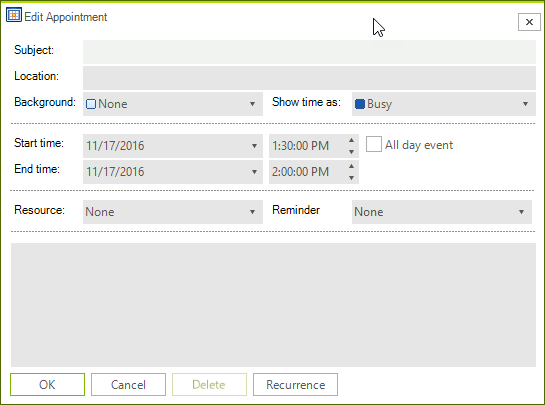Click the Start time date text 11/17/2016

click(115, 146)
